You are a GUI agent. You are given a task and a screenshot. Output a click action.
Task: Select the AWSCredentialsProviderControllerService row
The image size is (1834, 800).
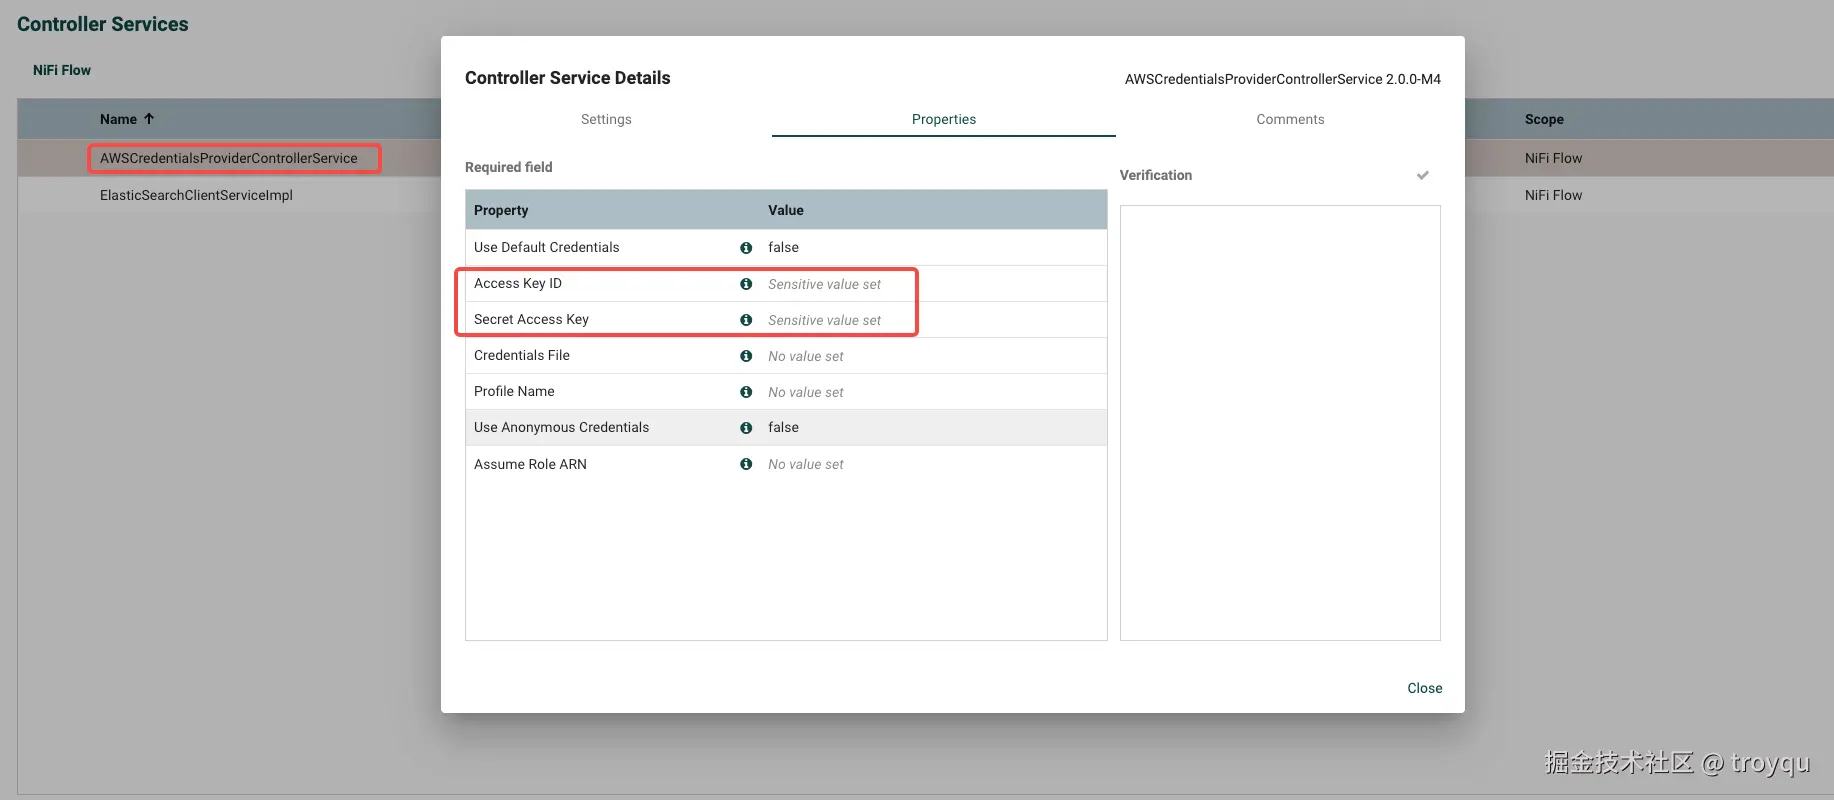228,158
